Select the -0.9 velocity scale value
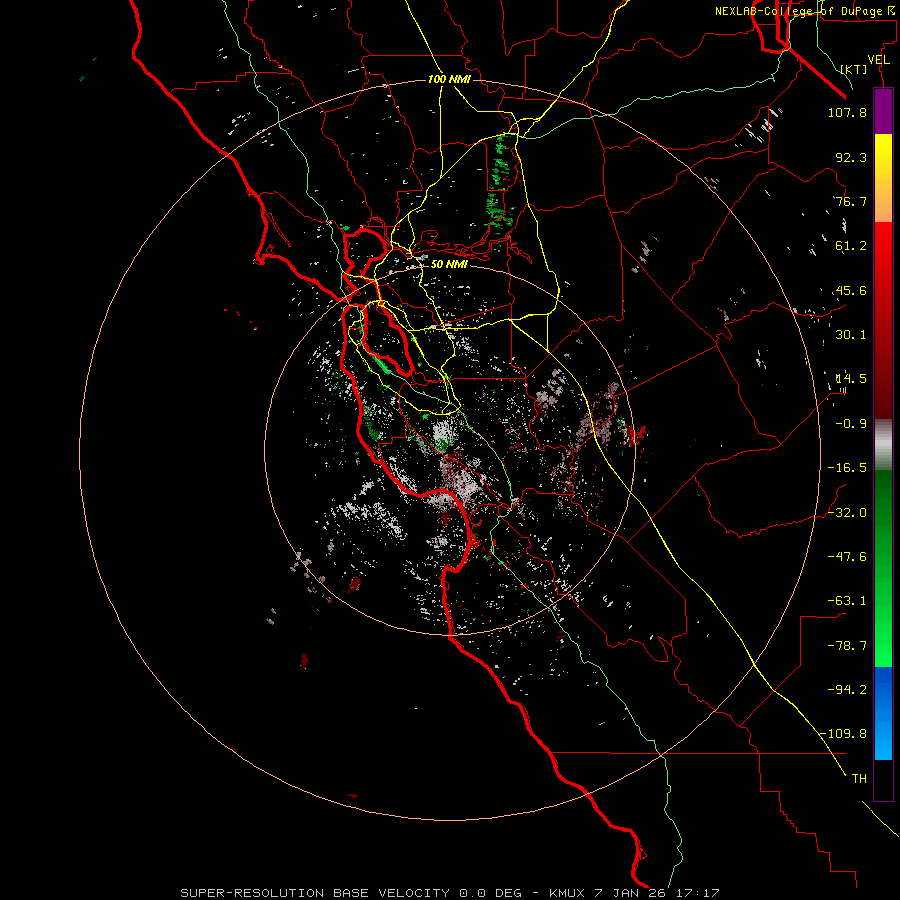The height and width of the screenshot is (900, 900). point(851,424)
